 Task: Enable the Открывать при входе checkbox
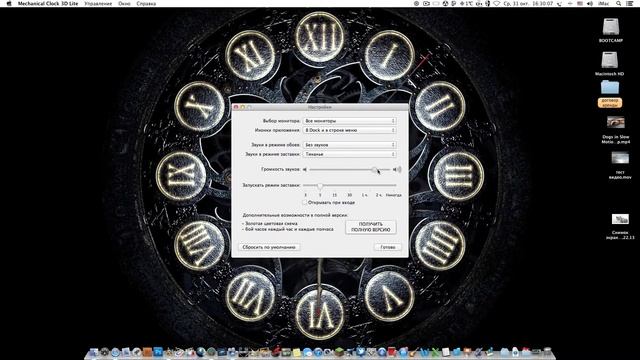[x=304, y=202]
